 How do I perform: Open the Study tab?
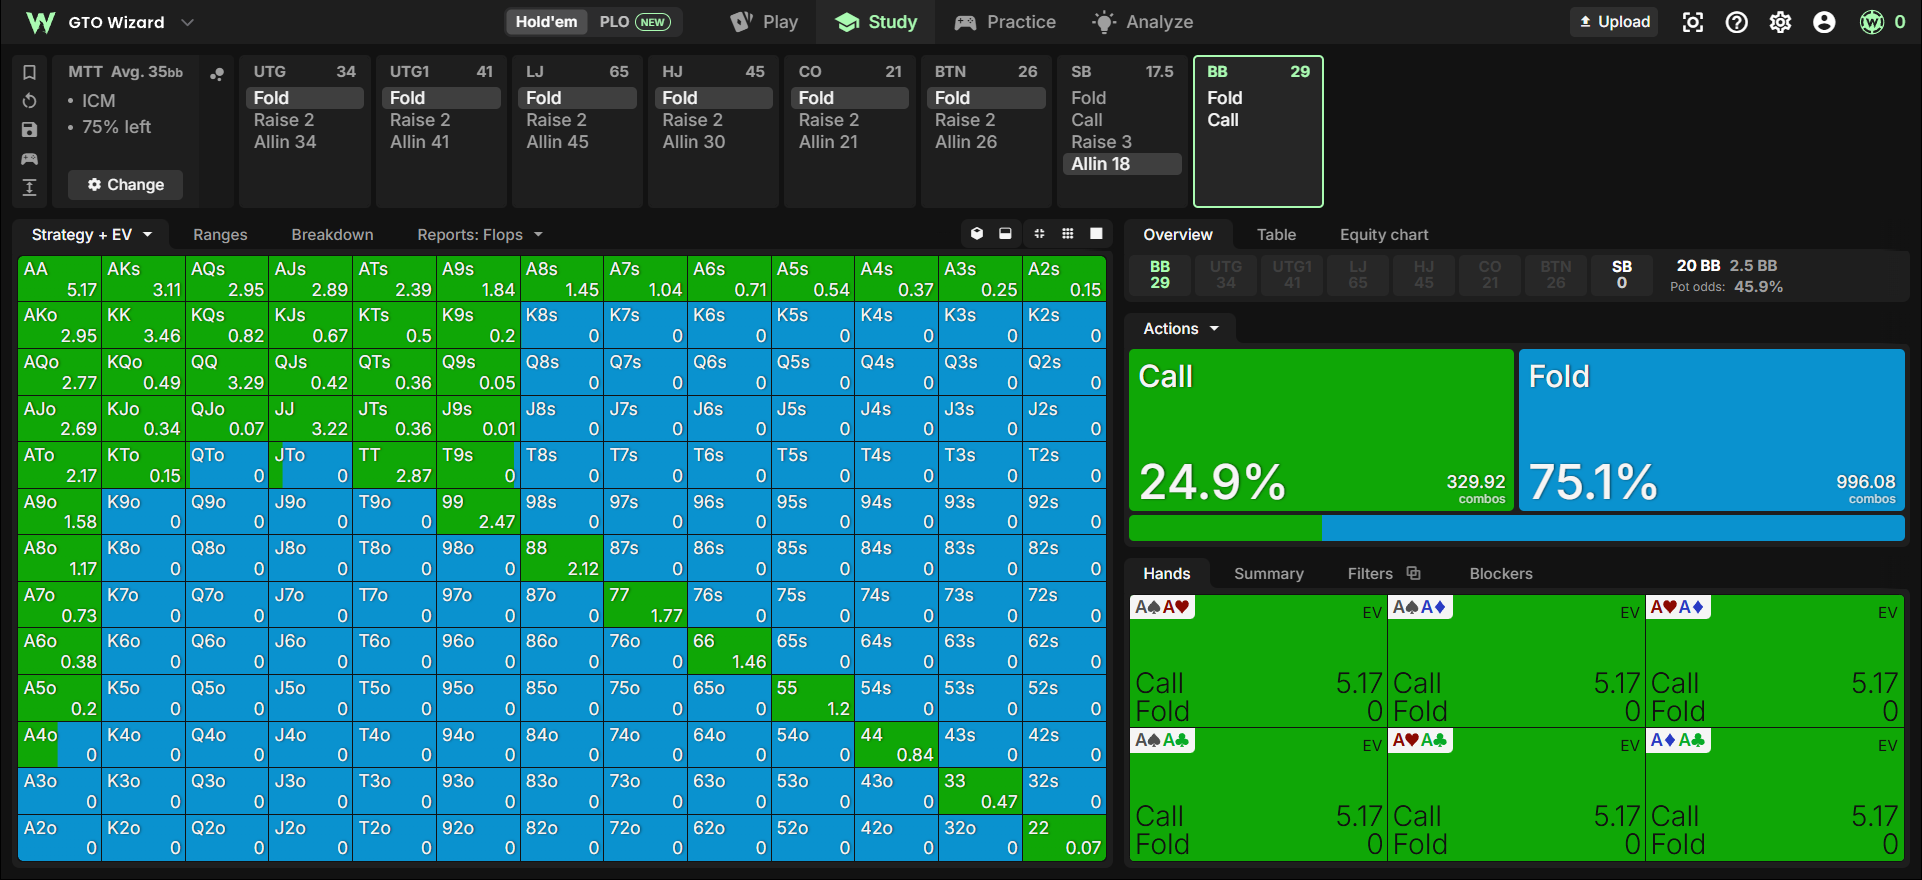click(877, 22)
